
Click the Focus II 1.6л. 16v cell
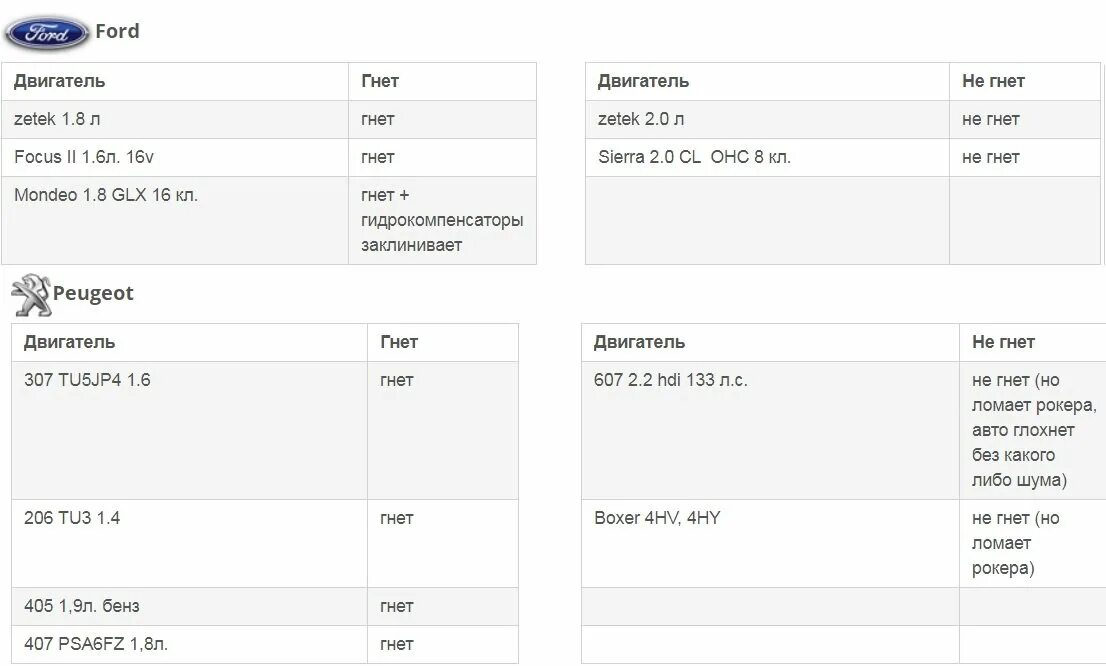pyautogui.click(x=175, y=157)
